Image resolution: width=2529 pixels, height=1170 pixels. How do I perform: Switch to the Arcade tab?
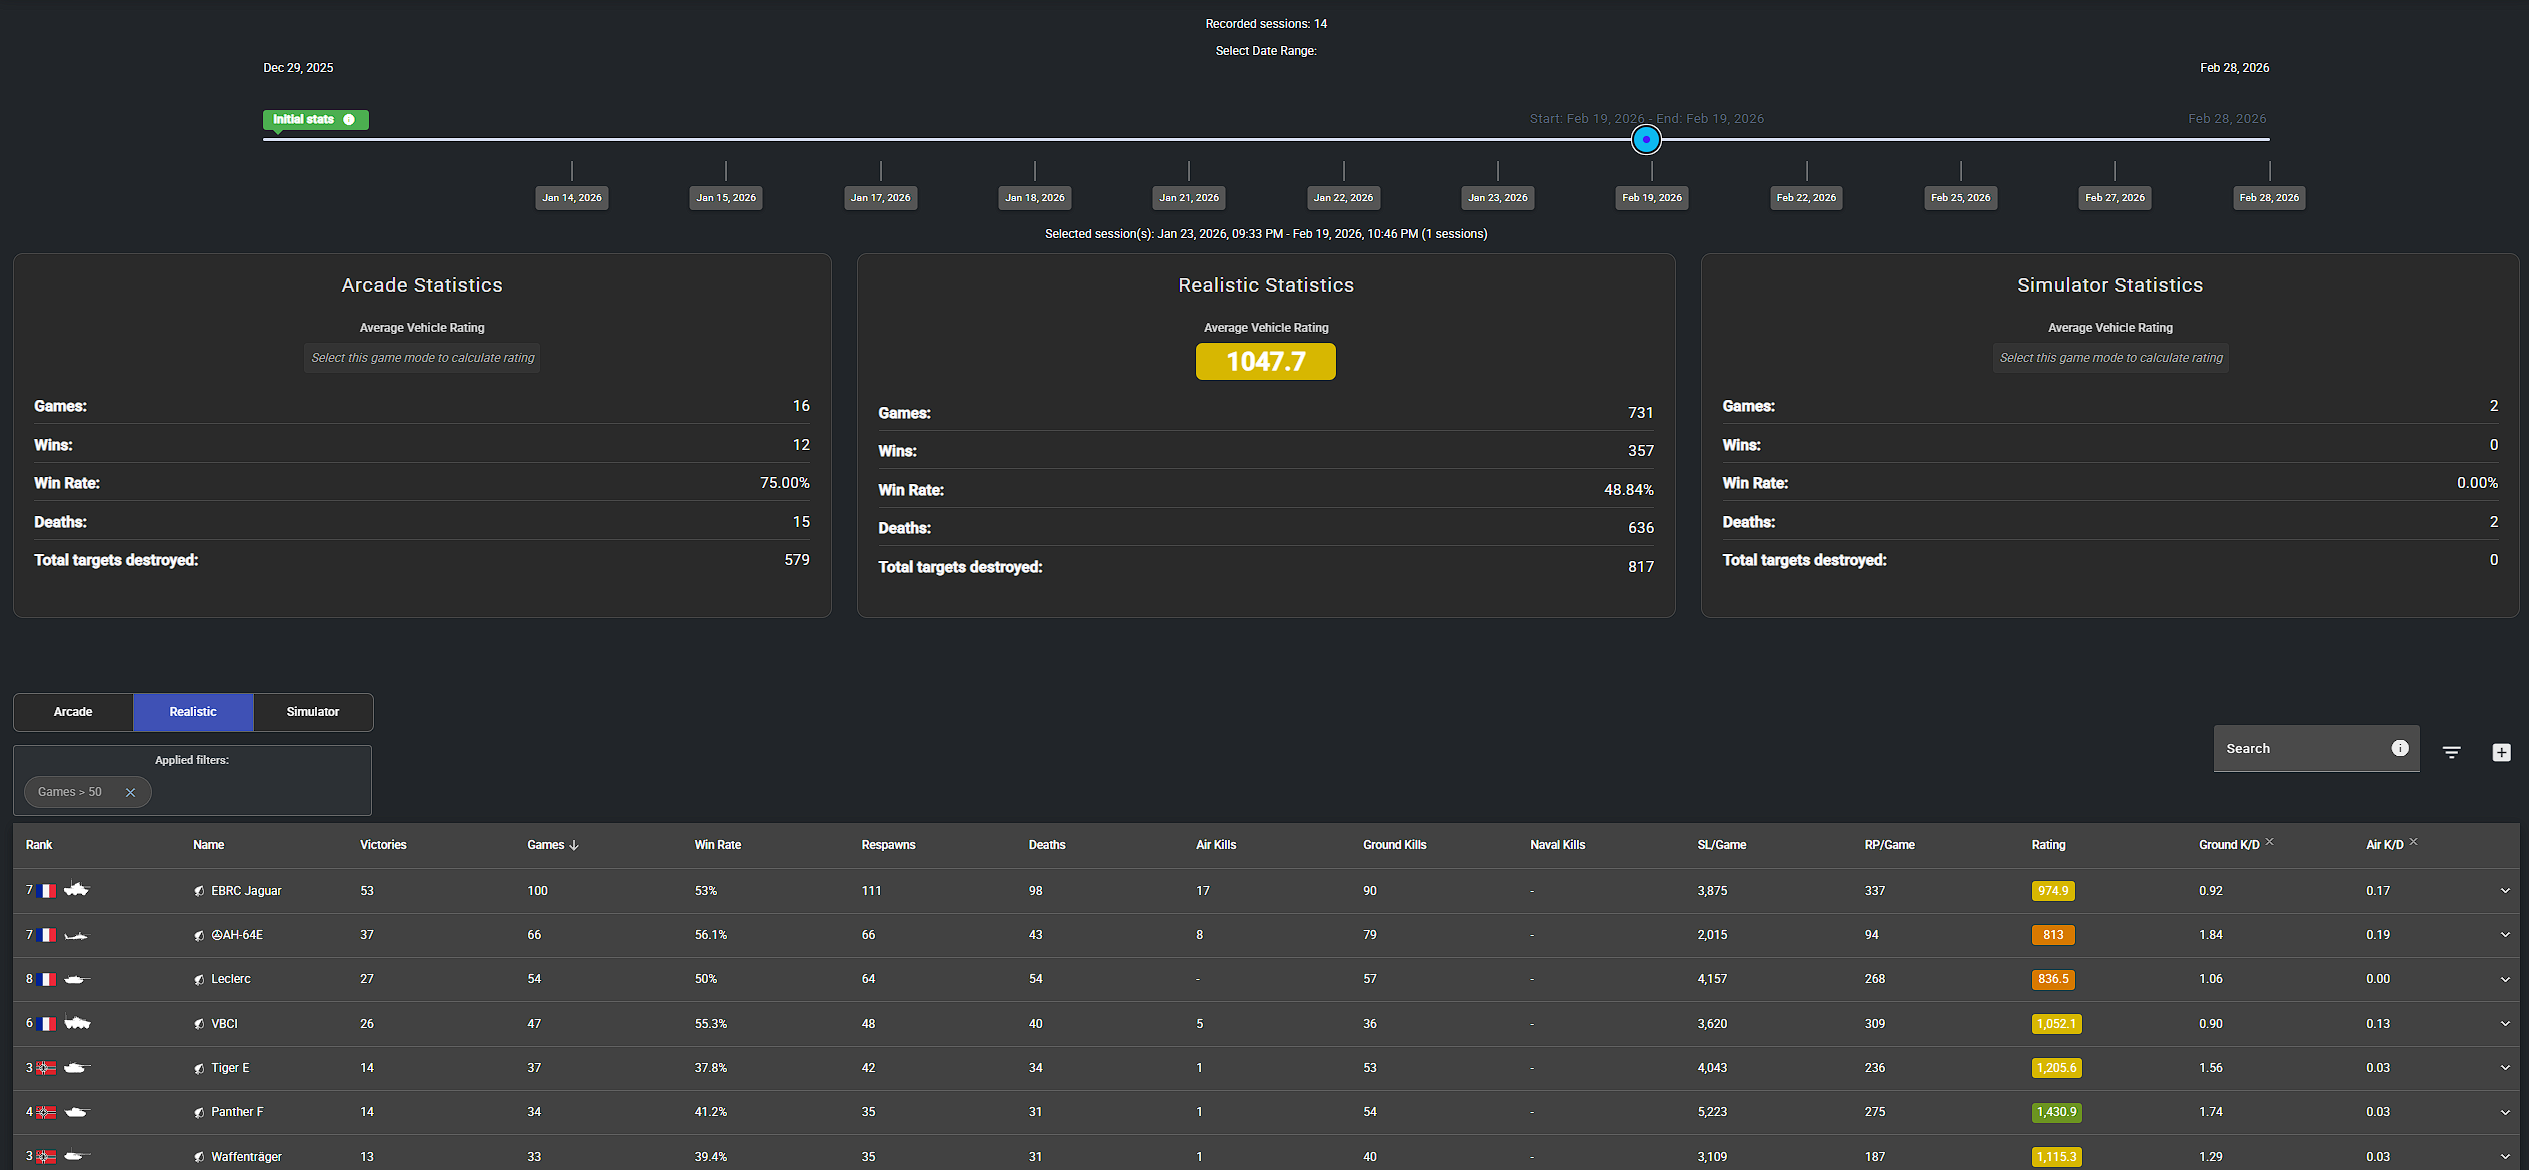(73, 712)
